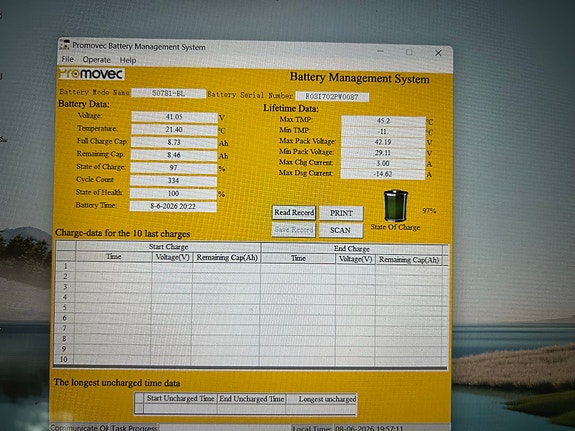Screen dimensions: 575x431
Task: Click the State of Charge value 97
Action: point(173,168)
